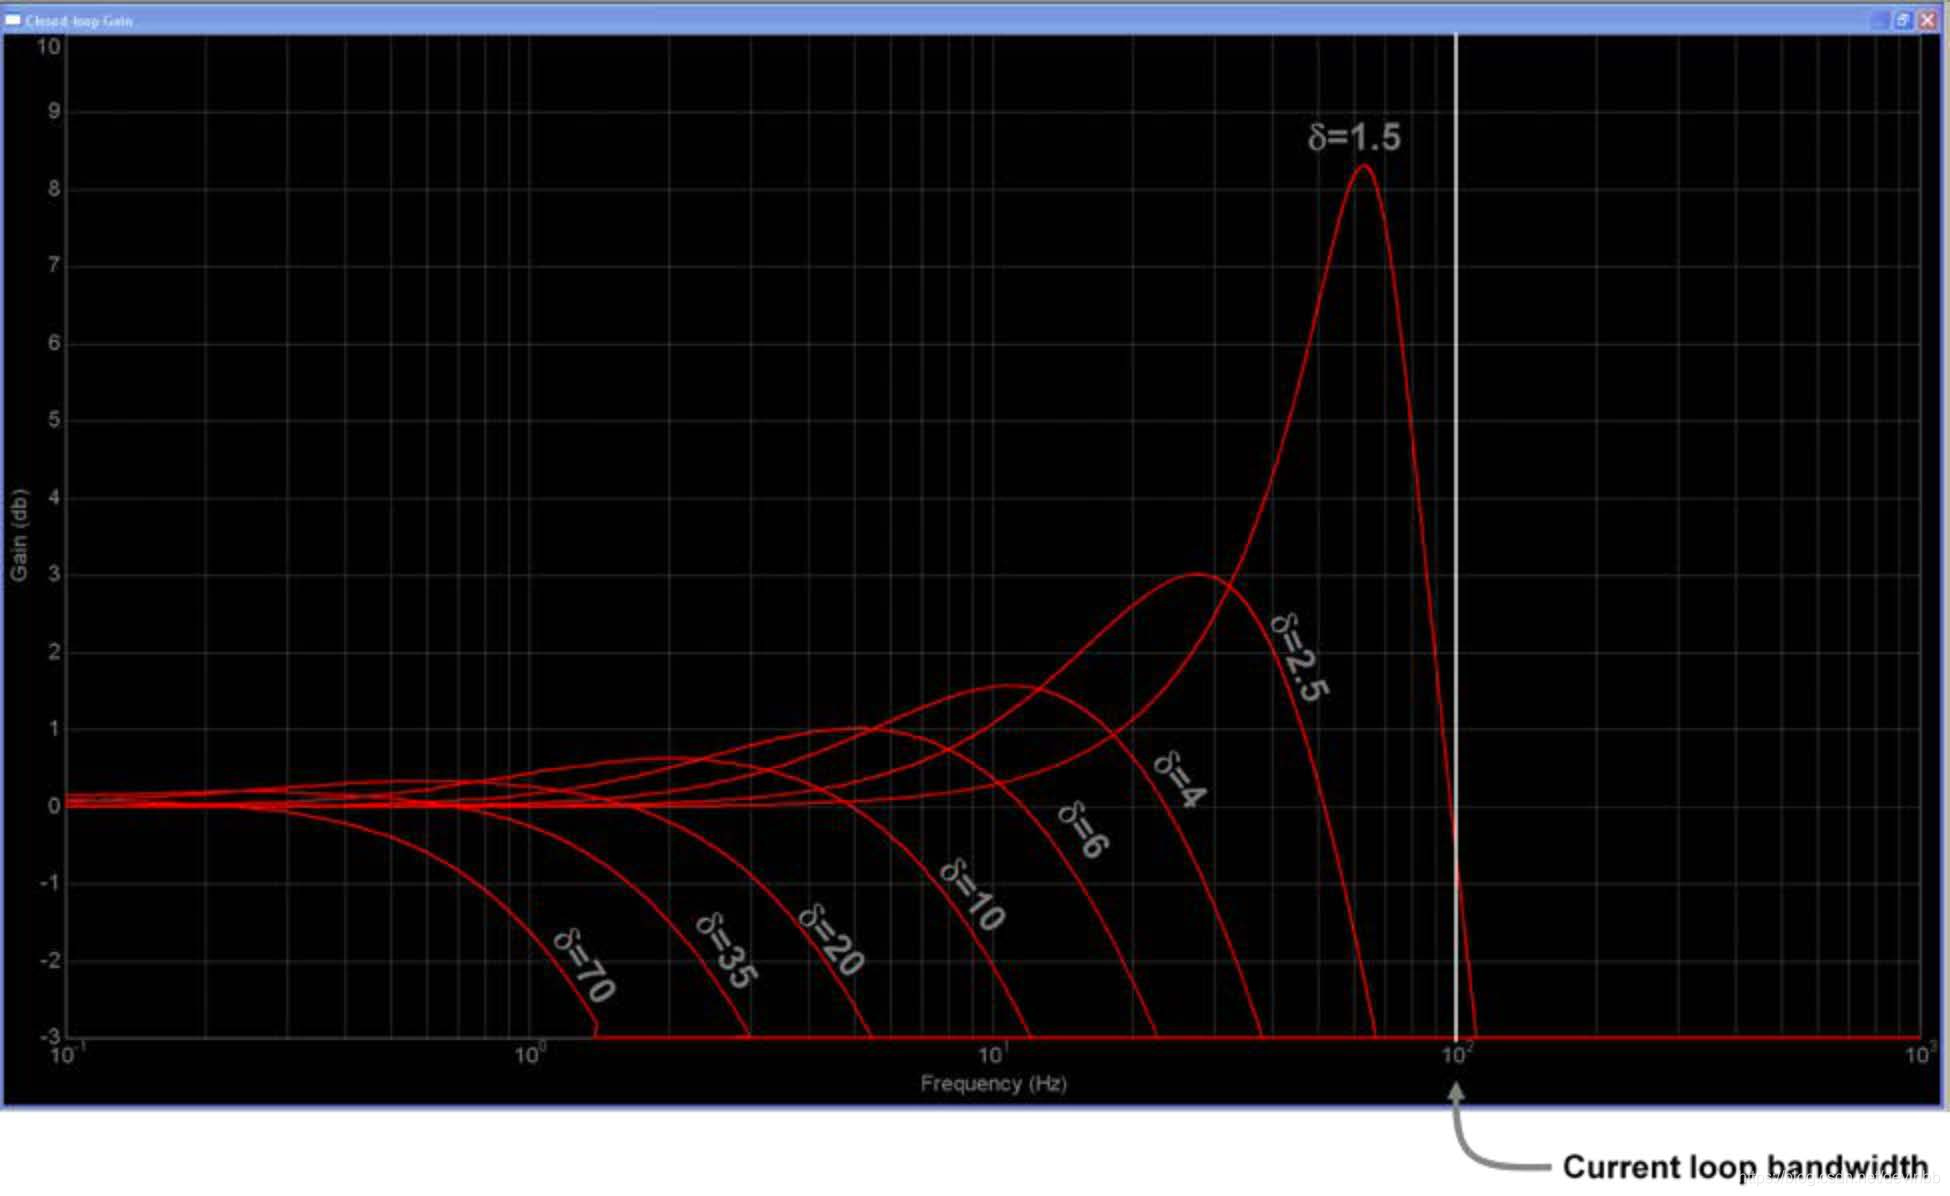The height and width of the screenshot is (1196, 1950).
Task: Click the δ=35 curve label
Action: coord(727,951)
